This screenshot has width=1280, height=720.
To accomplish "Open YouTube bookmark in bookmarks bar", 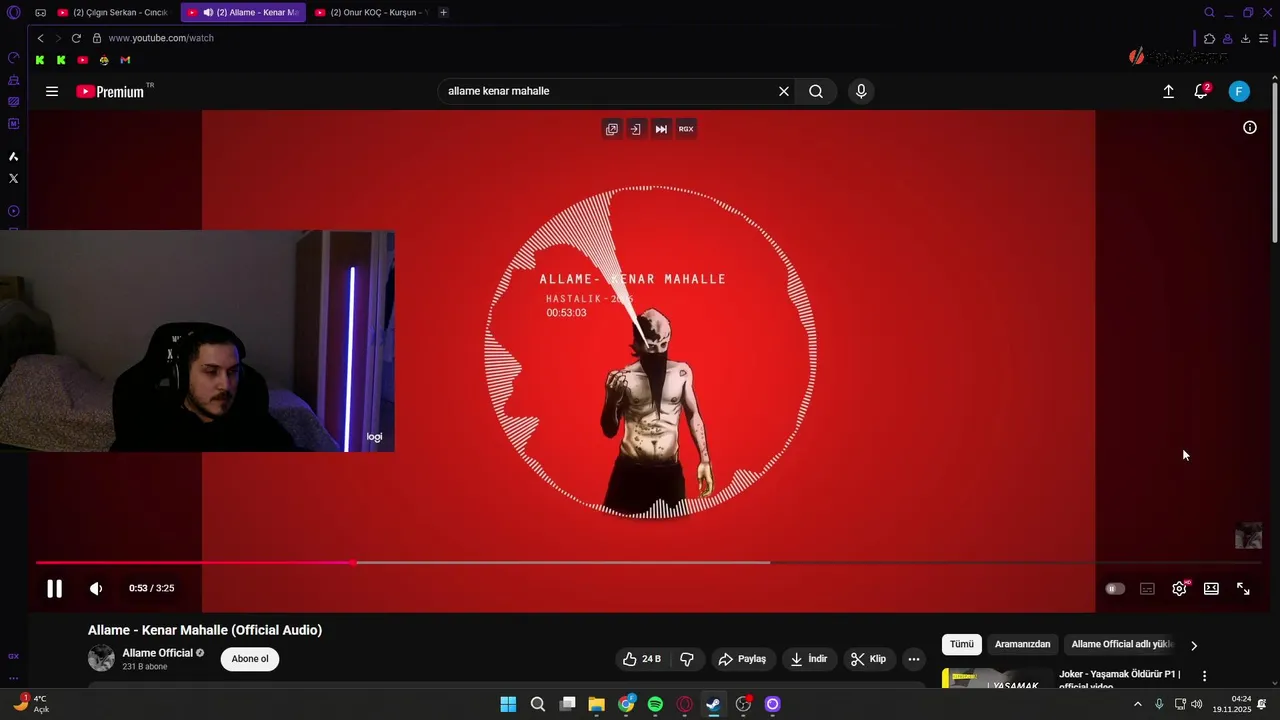I will 83,60.
